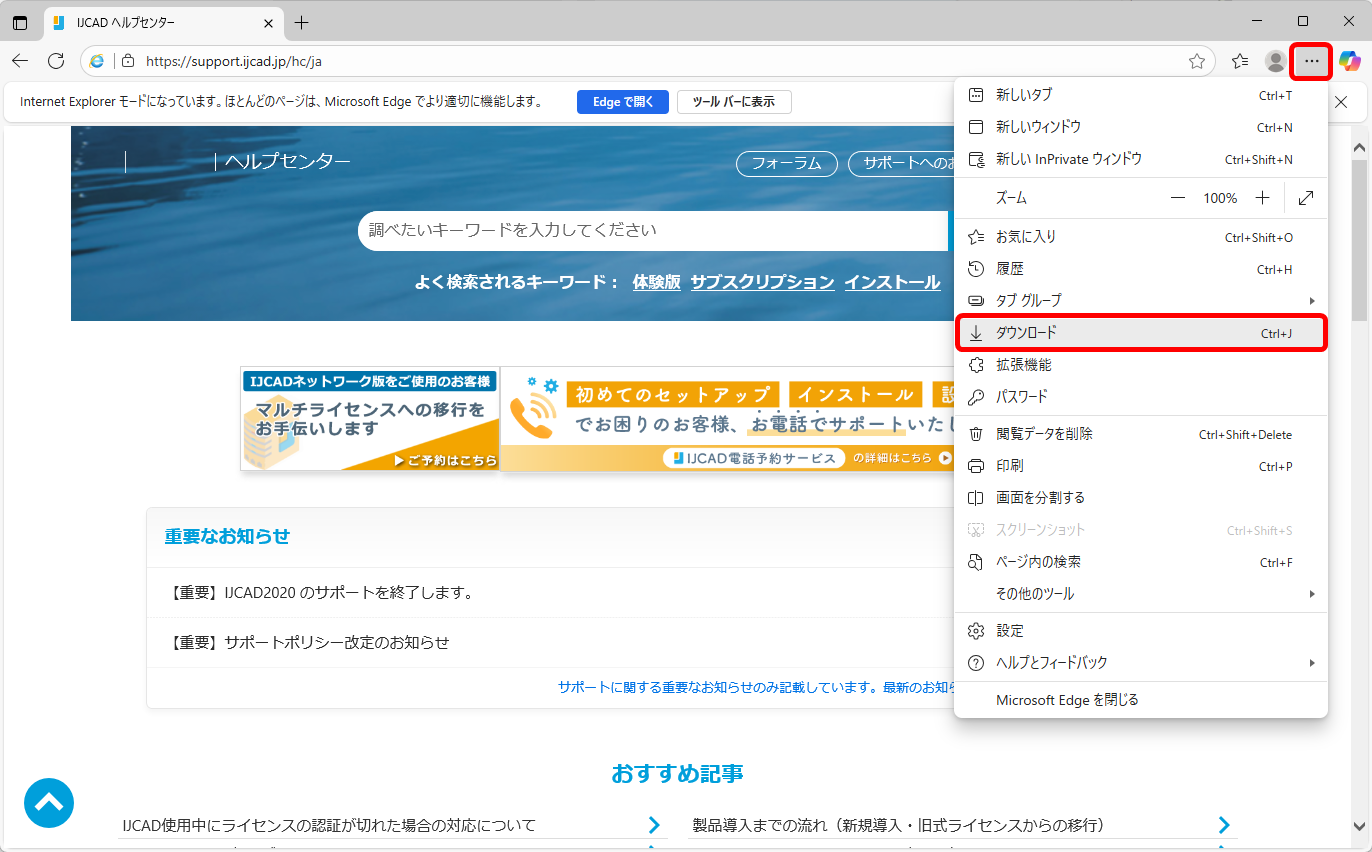This screenshot has width=1372, height=852.
Task: Click the page refresh icon
Action: click(56, 61)
